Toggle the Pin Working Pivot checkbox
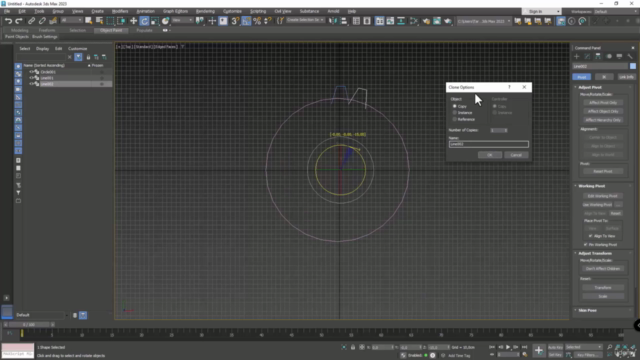 [586, 244]
